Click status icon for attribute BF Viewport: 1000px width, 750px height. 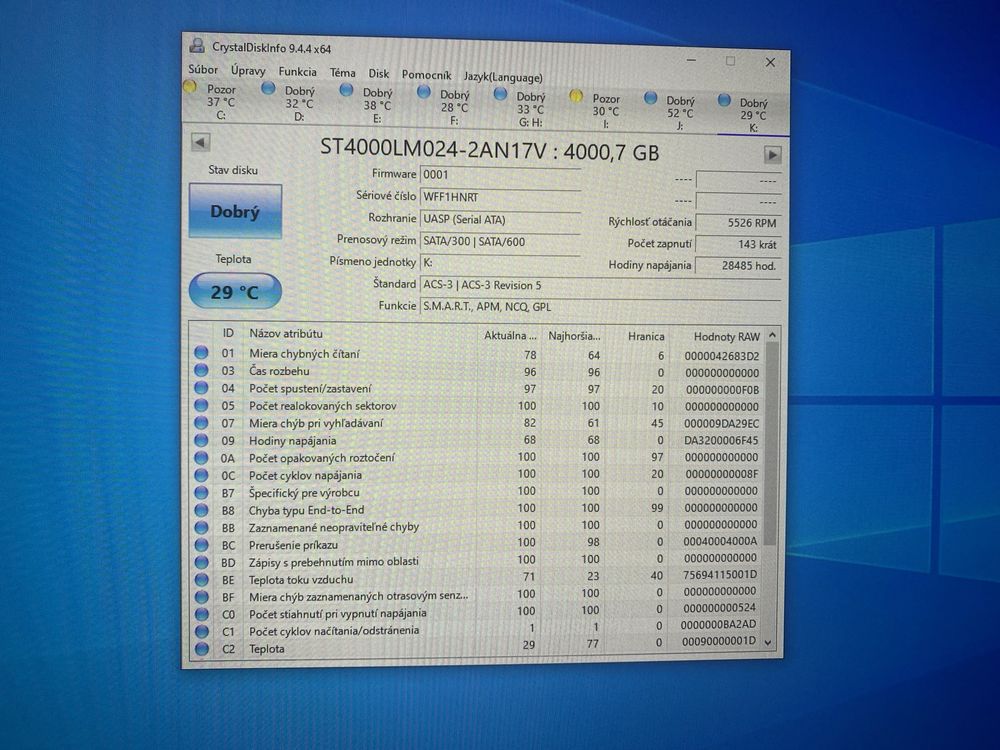[x=202, y=596]
